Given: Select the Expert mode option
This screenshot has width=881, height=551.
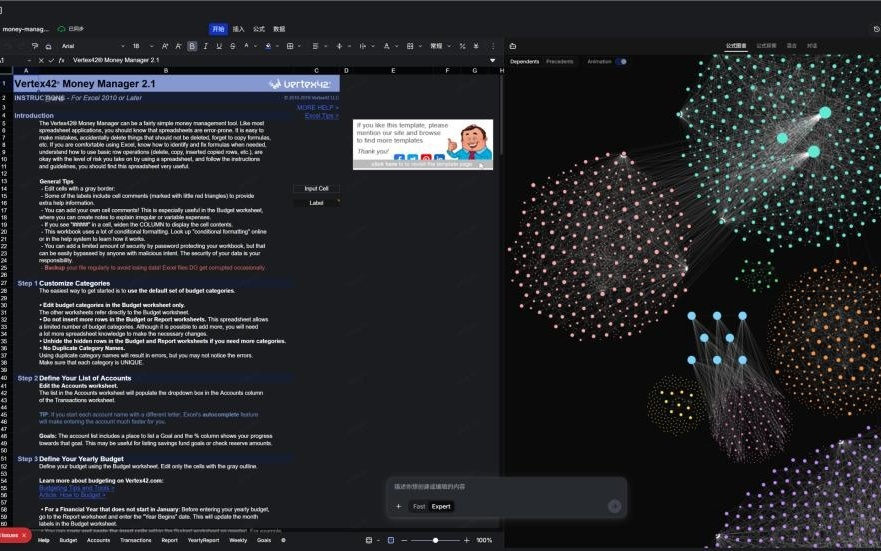Looking at the screenshot, I should click(x=441, y=506).
